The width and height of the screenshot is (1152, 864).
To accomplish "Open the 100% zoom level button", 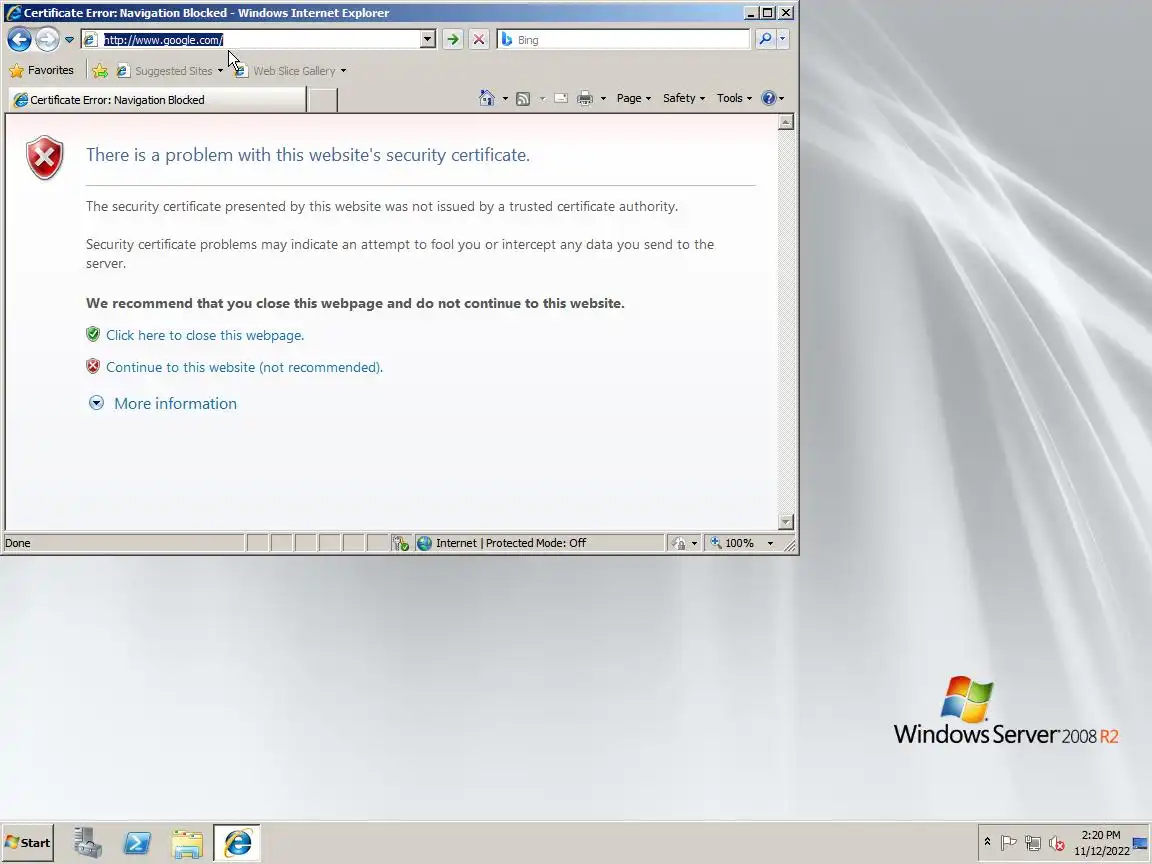I will pyautogui.click(x=732, y=543).
